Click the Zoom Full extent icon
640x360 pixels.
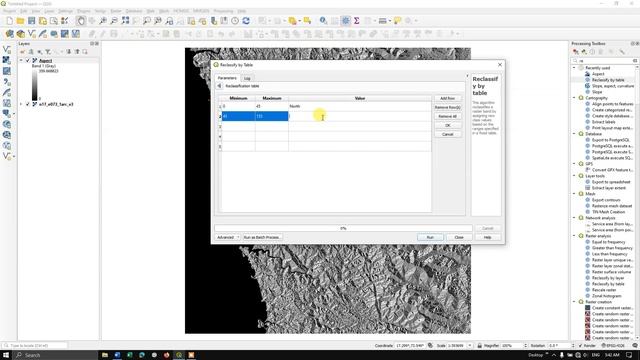tap(125, 21)
